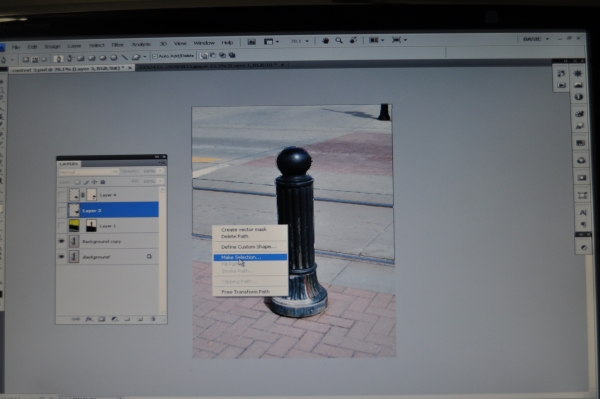The image size is (600, 399).
Task: Click the Layer 1 mask thumbnail
Action: coord(91,226)
